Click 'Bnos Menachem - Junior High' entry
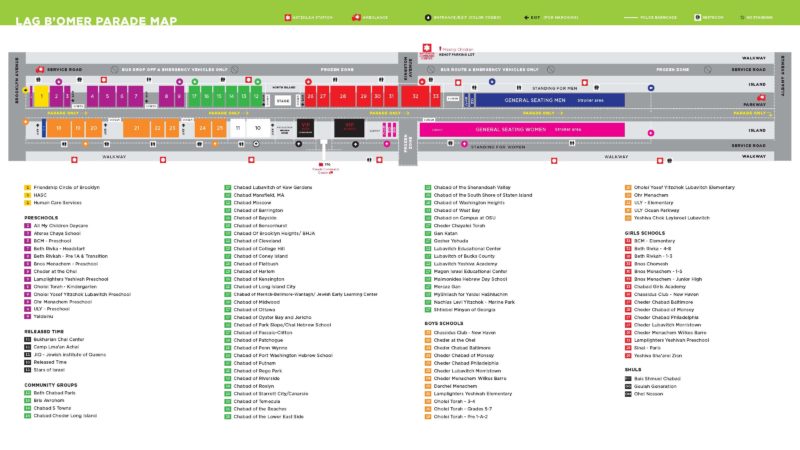 [668, 279]
